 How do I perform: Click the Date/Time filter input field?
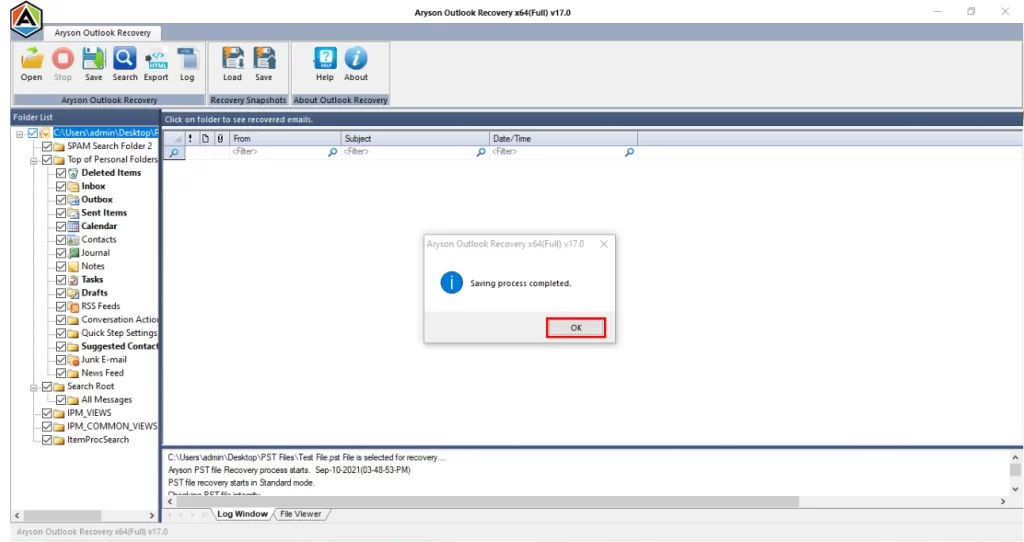[556, 152]
